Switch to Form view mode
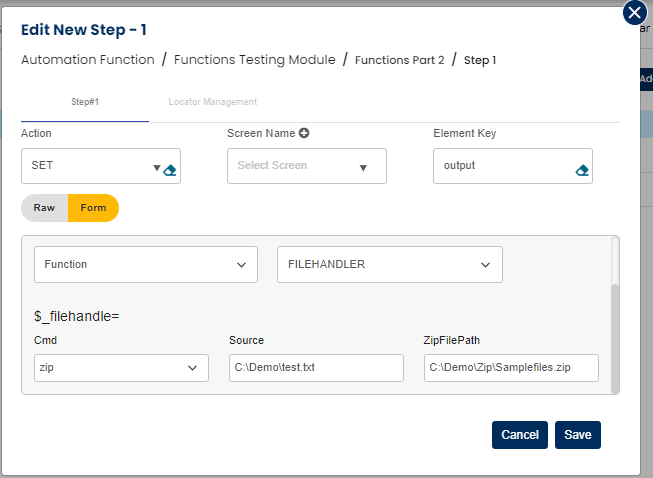Screen dimensions: 653x478 93,208
